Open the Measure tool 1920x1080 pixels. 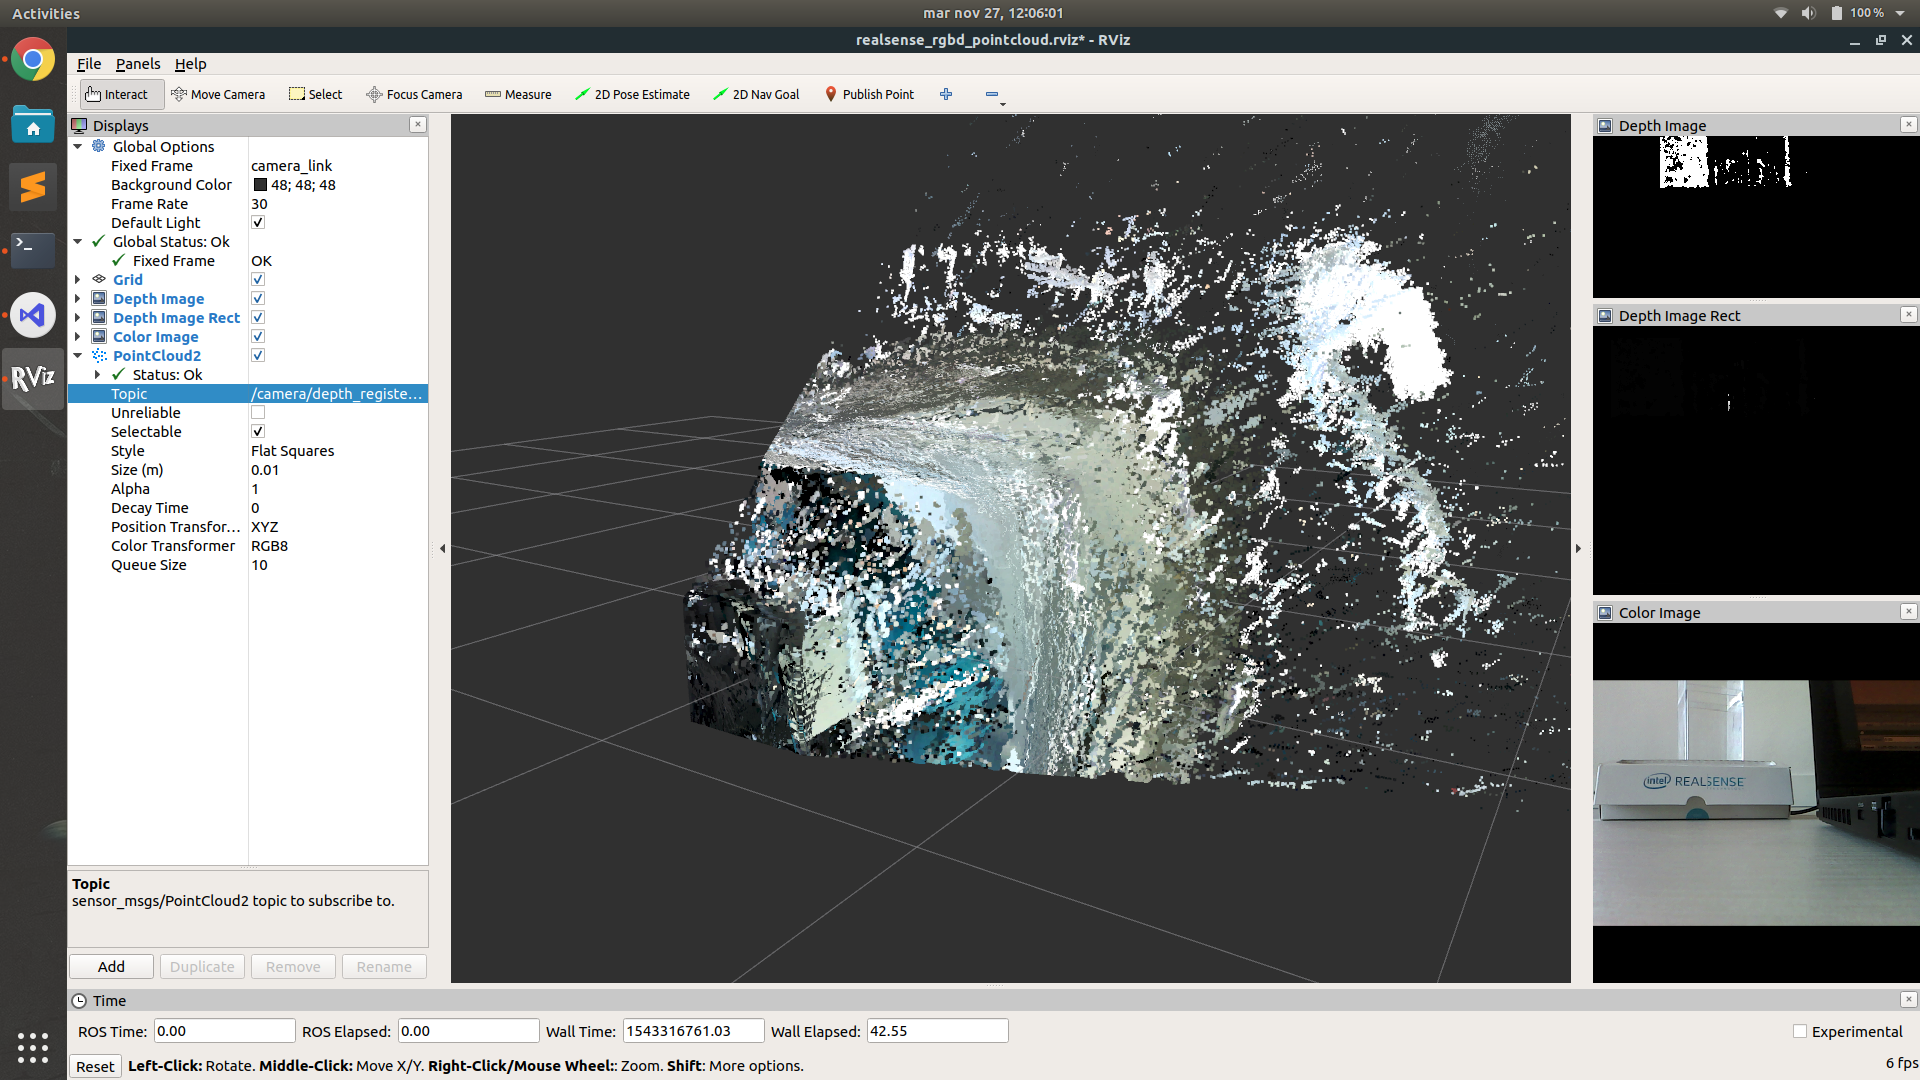tap(518, 94)
